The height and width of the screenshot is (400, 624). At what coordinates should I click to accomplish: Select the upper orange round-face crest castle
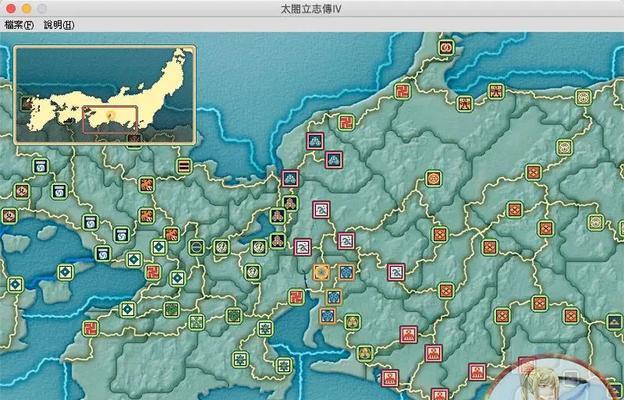[21, 191]
